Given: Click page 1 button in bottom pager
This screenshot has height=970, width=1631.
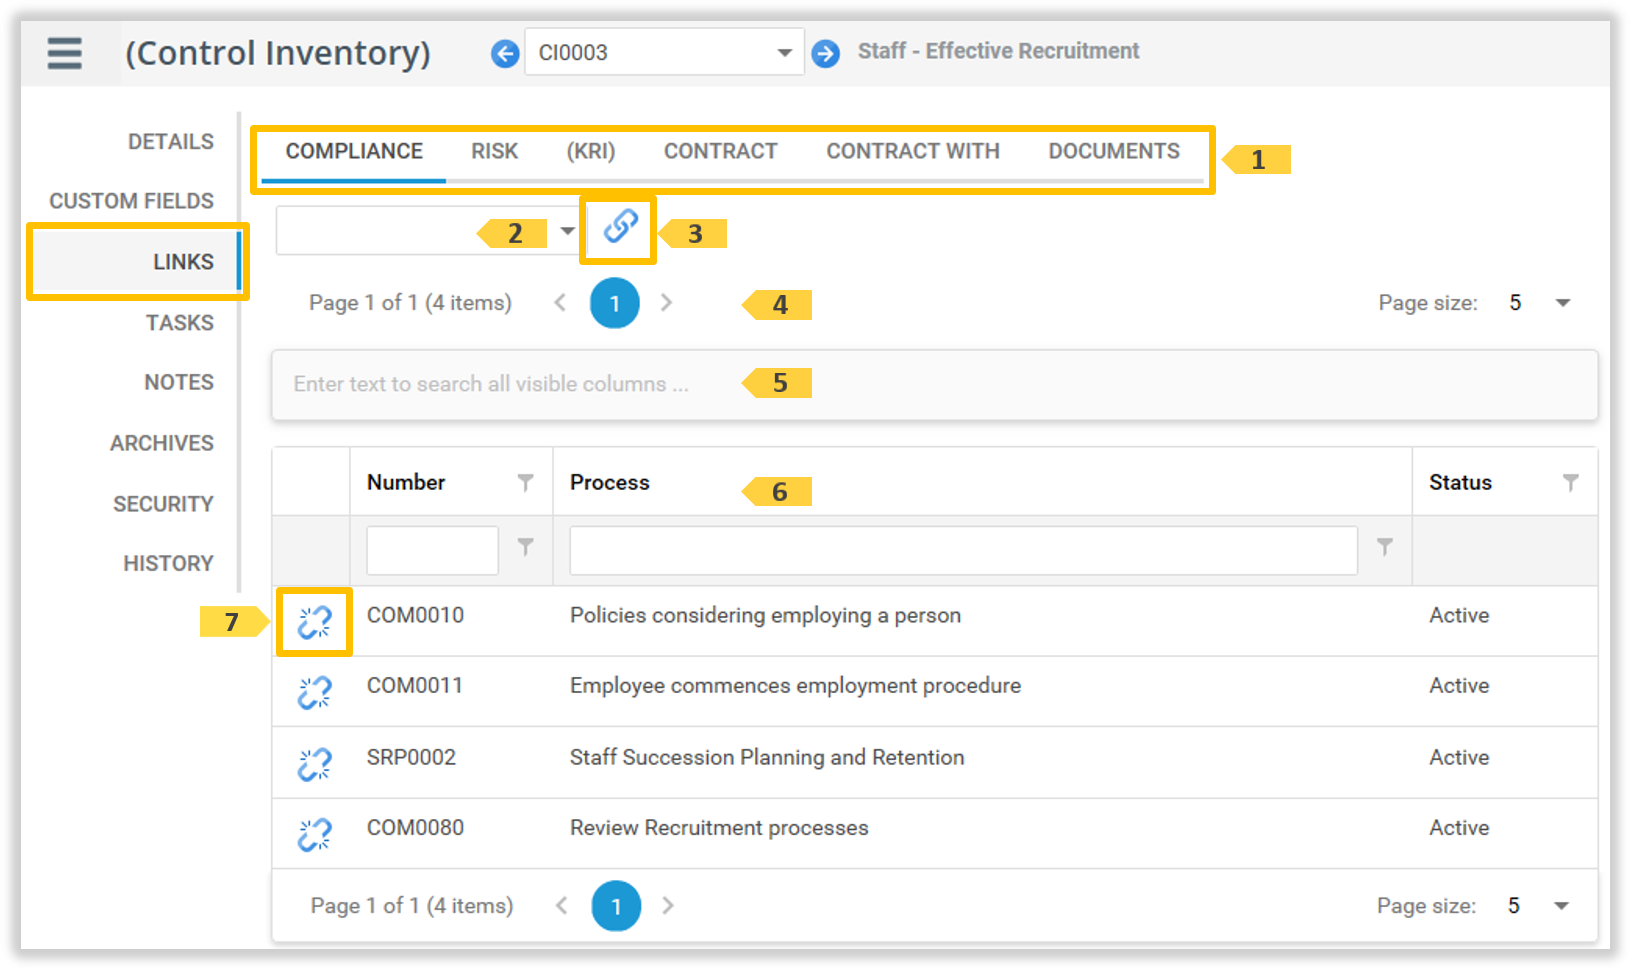Looking at the screenshot, I should tap(616, 906).
